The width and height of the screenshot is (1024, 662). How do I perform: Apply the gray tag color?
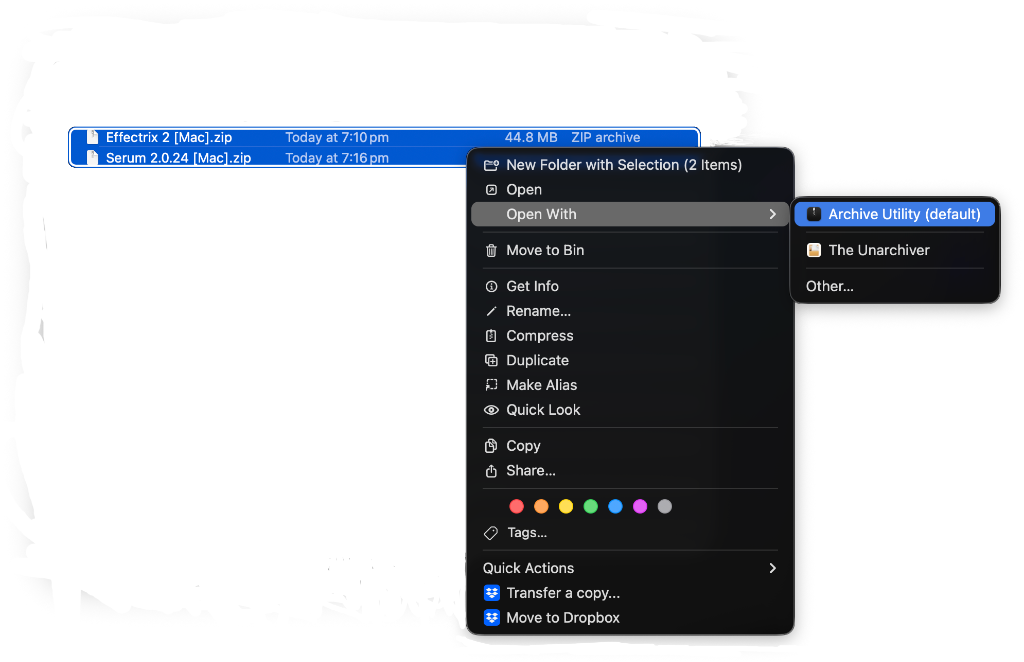(665, 507)
